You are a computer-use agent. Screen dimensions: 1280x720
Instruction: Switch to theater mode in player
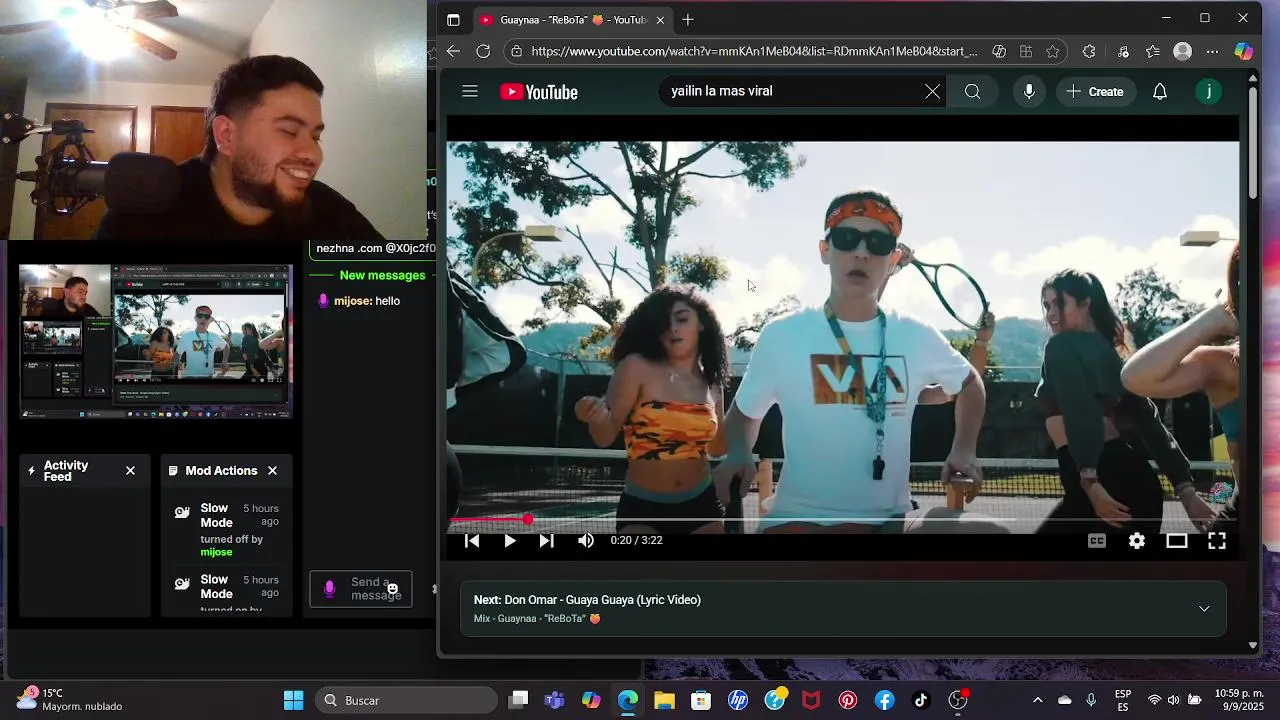click(x=1177, y=540)
